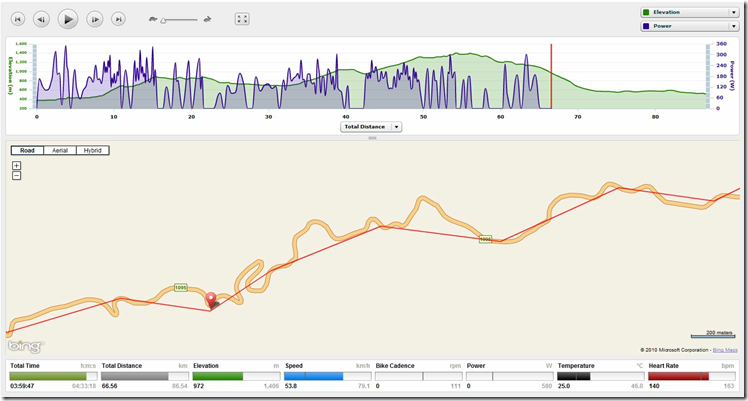Click the Bing logo on the map
This screenshot has width=748, height=401.
(25, 346)
